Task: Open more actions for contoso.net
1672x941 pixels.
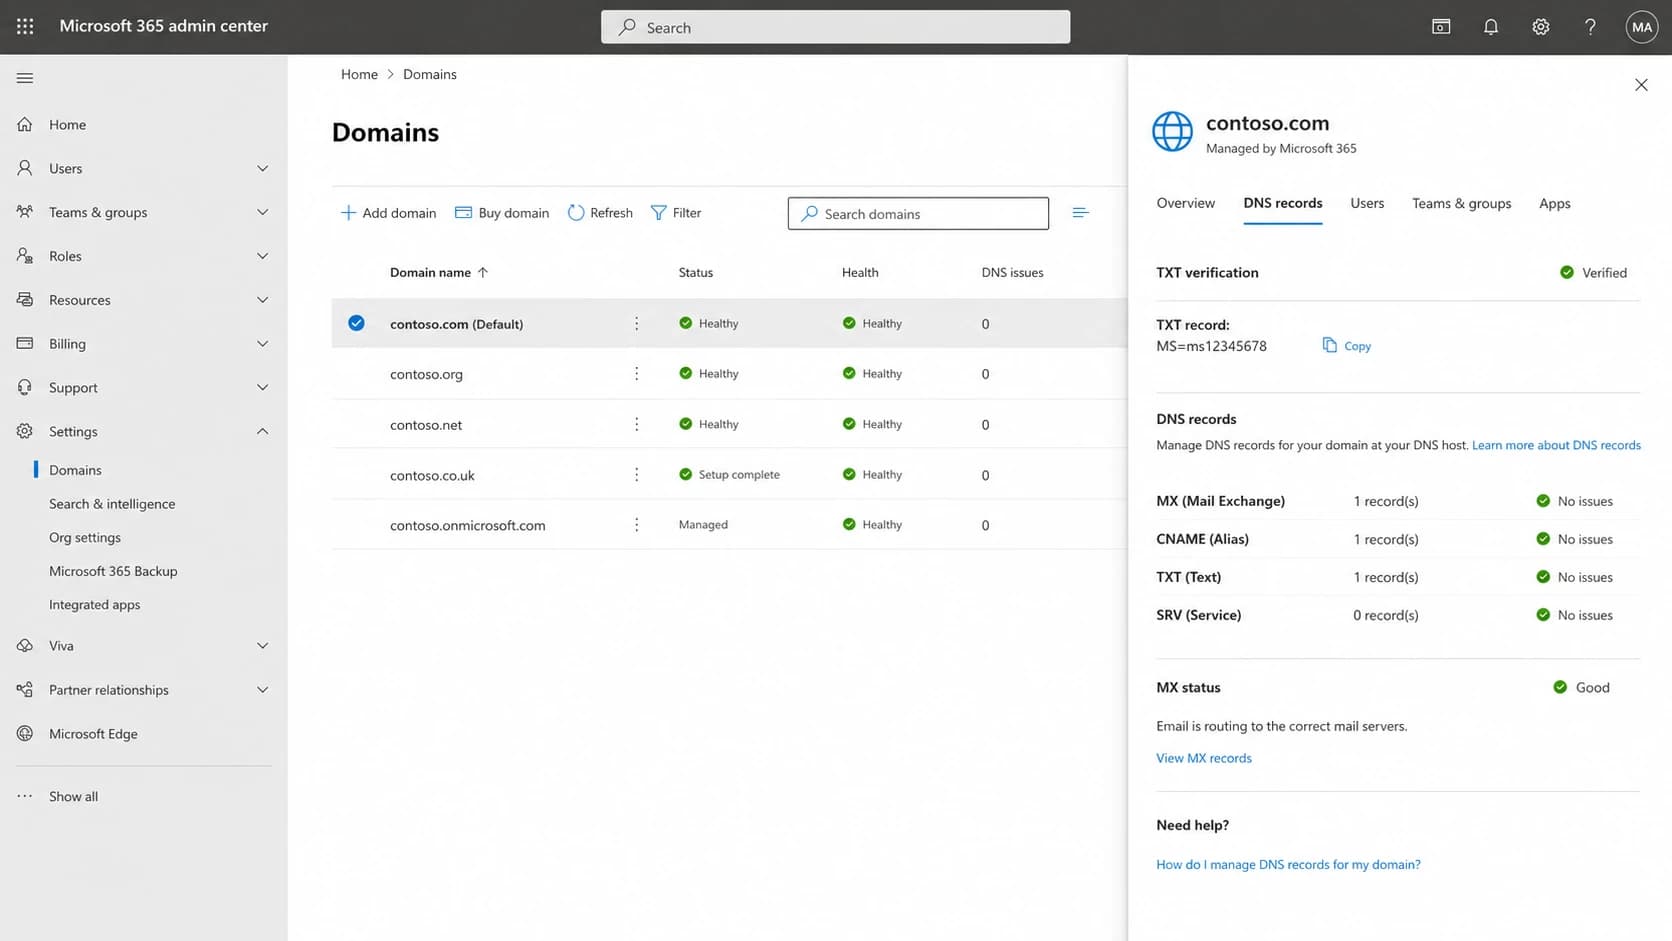Action: click(x=636, y=424)
